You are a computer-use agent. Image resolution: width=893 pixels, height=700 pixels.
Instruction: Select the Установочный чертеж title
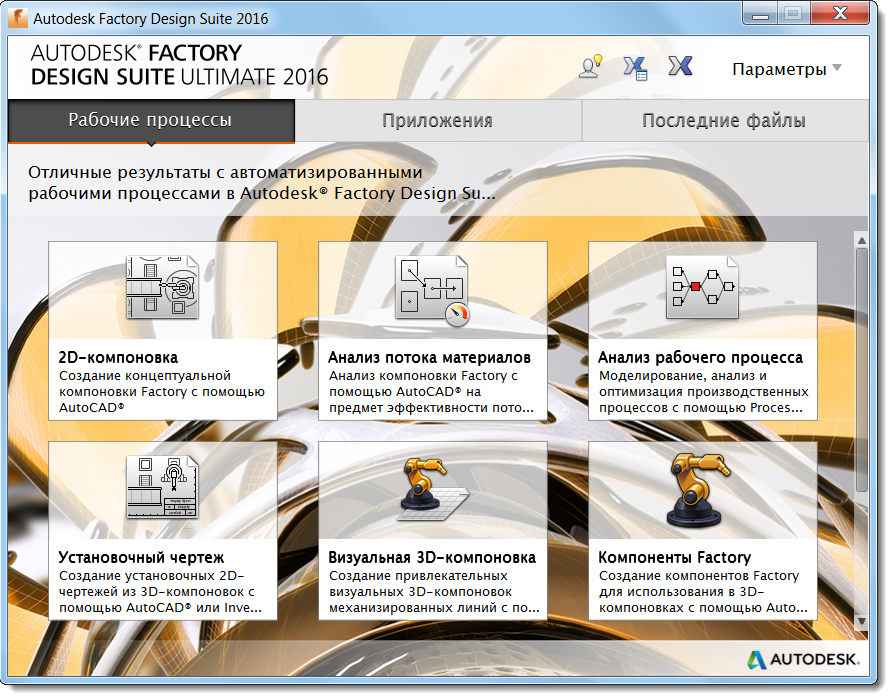tap(141, 558)
